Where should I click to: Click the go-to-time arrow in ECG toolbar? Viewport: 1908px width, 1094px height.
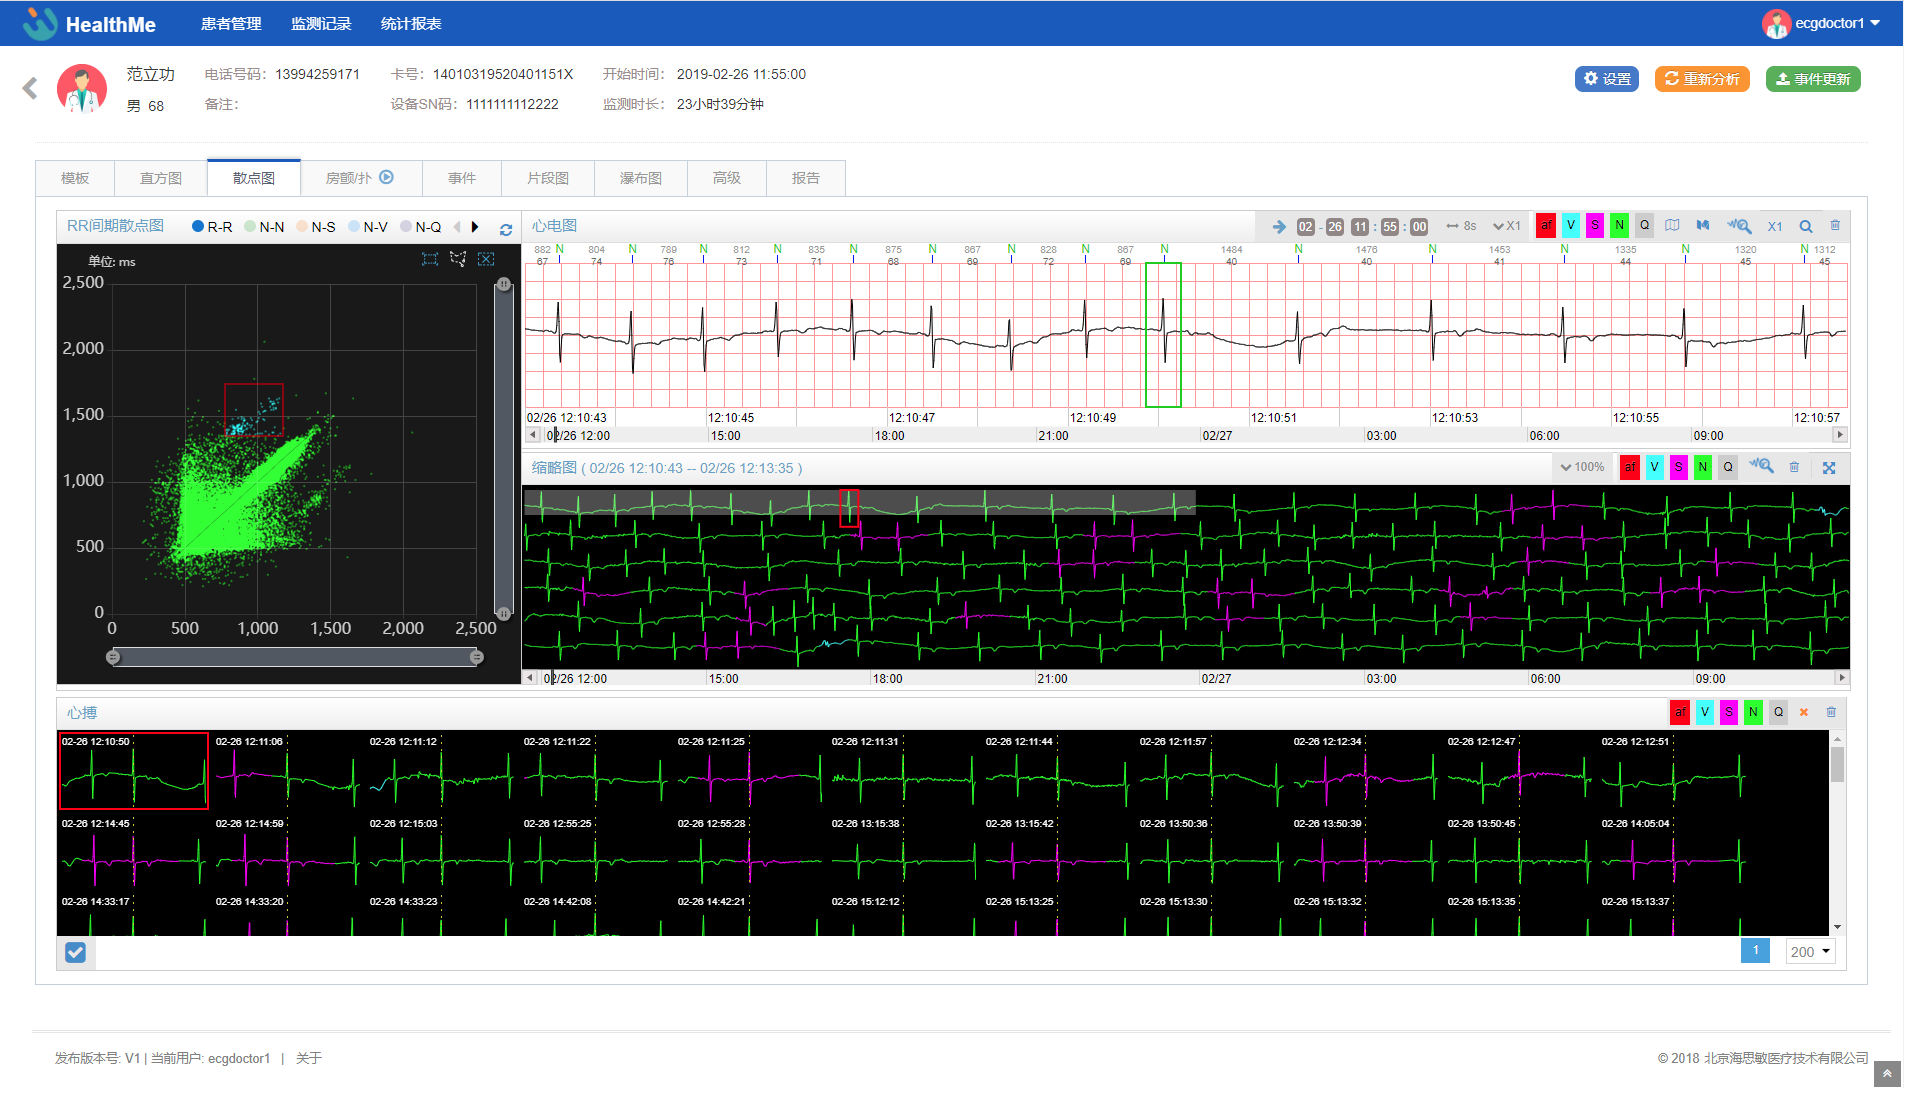pos(1279,226)
